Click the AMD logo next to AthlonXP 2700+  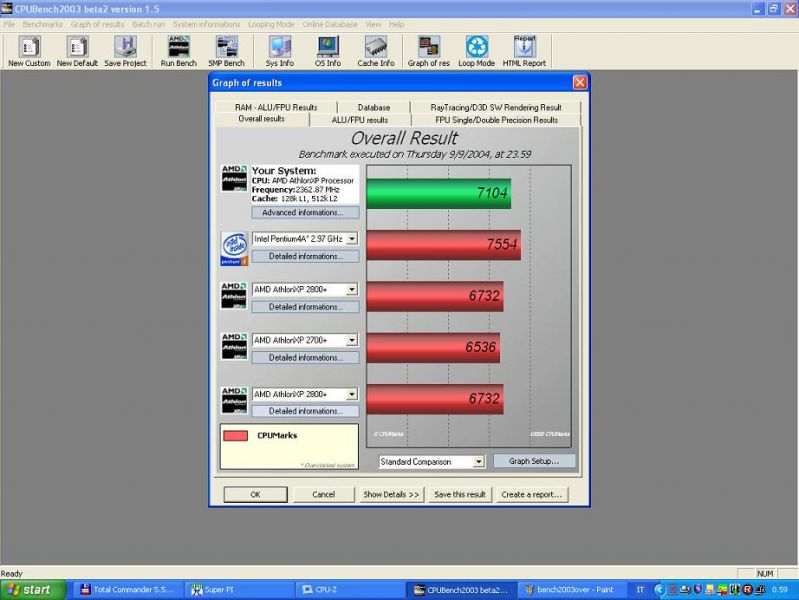234,347
